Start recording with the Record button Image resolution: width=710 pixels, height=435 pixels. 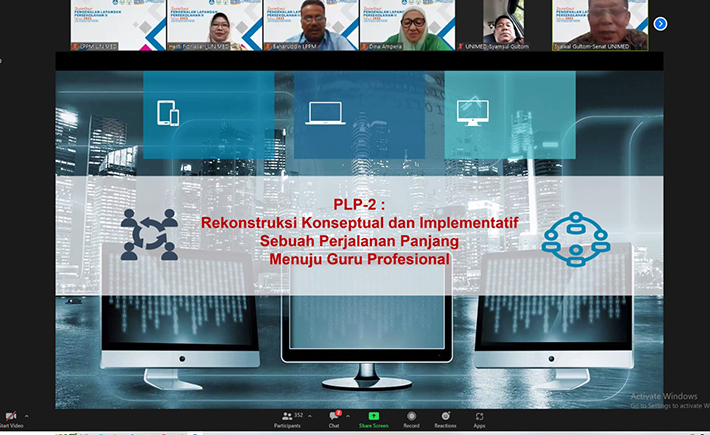coord(411,420)
